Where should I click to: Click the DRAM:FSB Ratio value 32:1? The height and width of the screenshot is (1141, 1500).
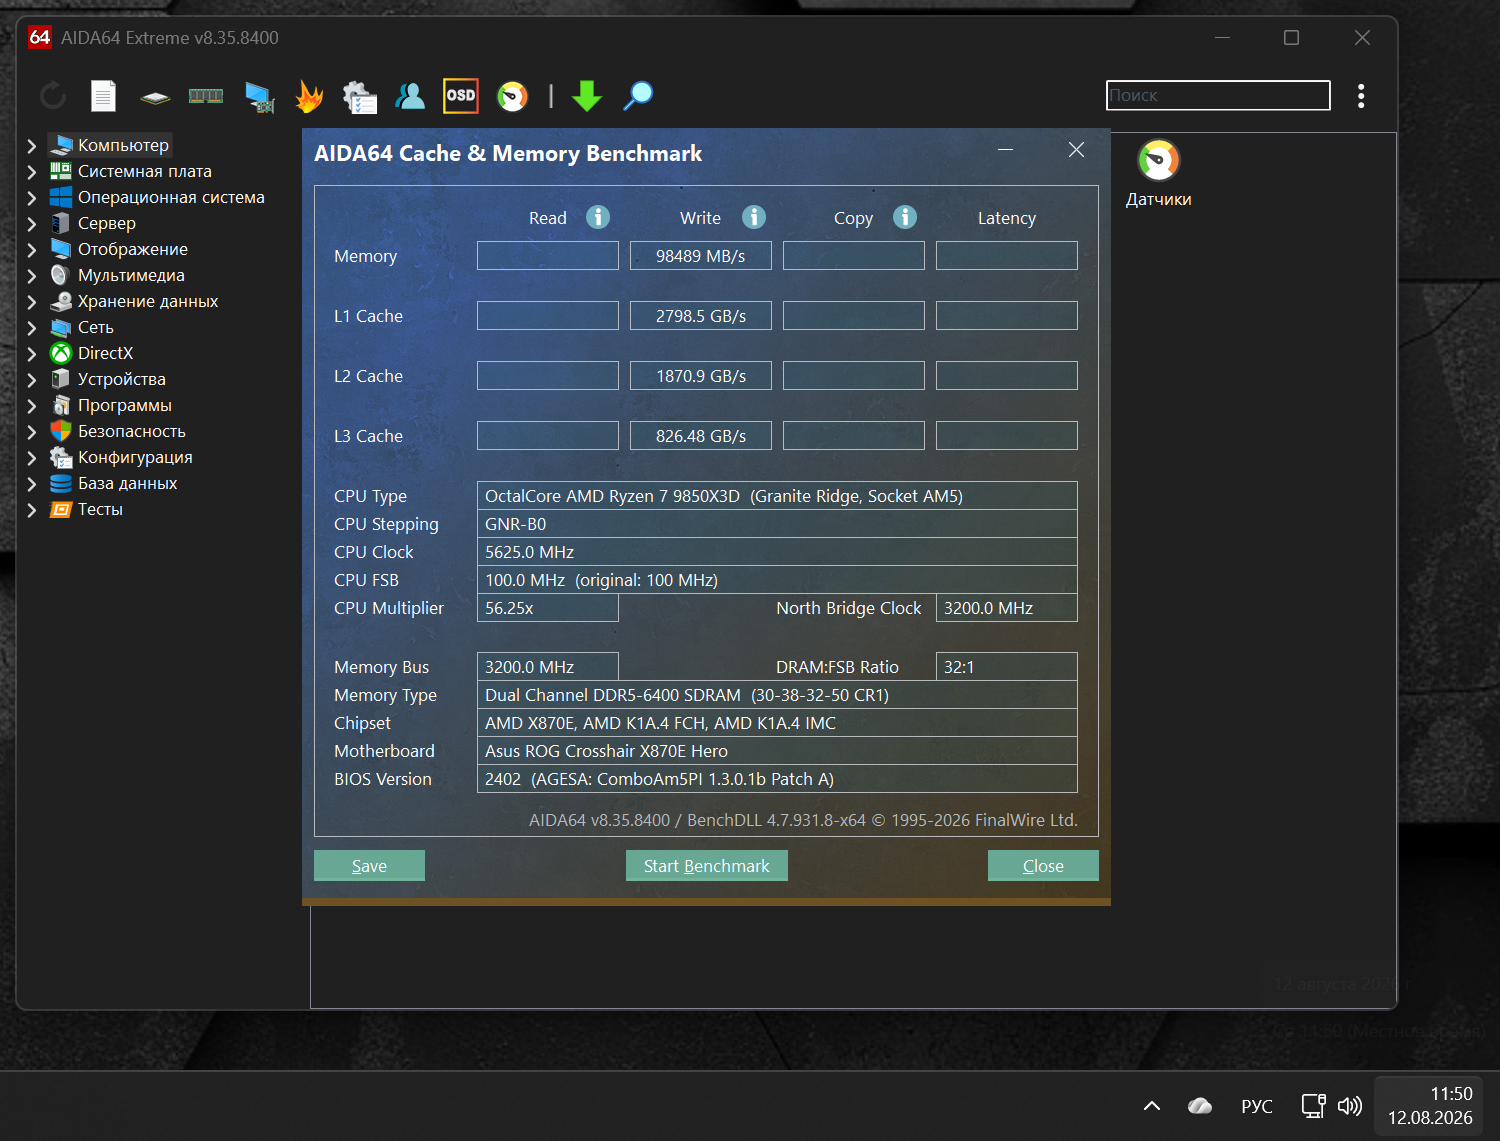(x=1007, y=667)
